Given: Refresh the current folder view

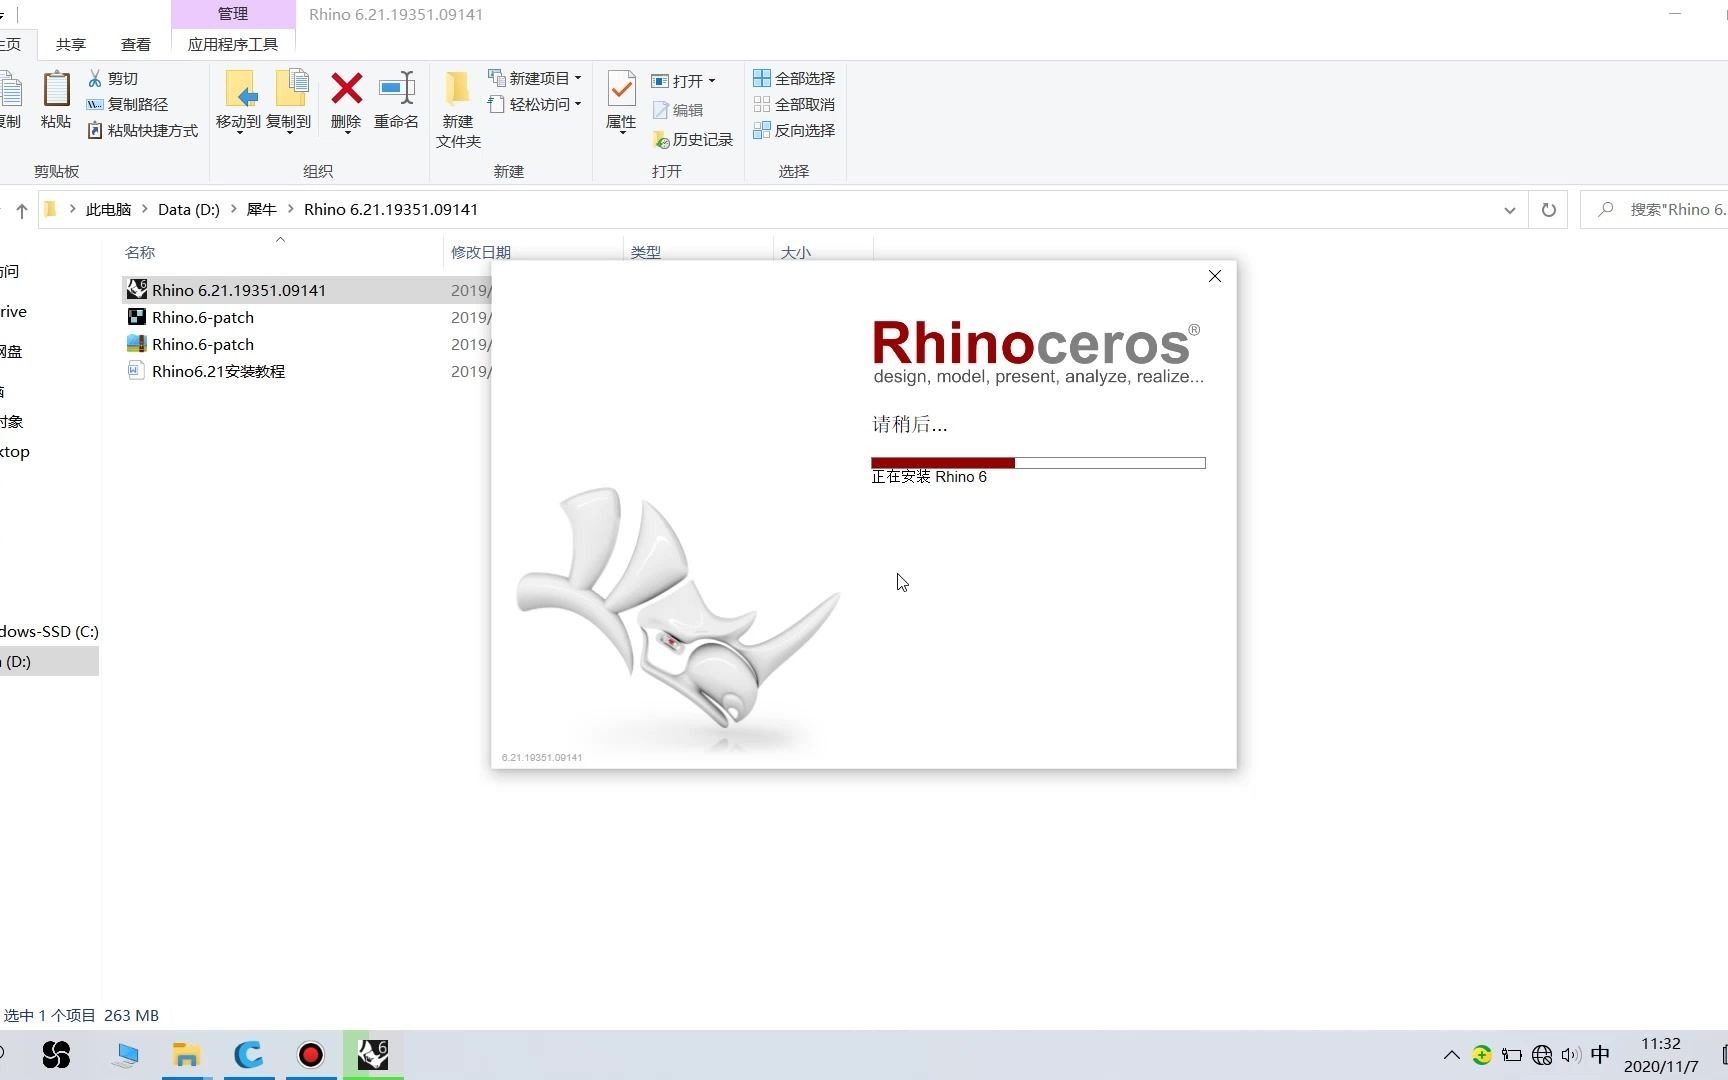Looking at the screenshot, I should pyautogui.click(x=1548, y=210).
